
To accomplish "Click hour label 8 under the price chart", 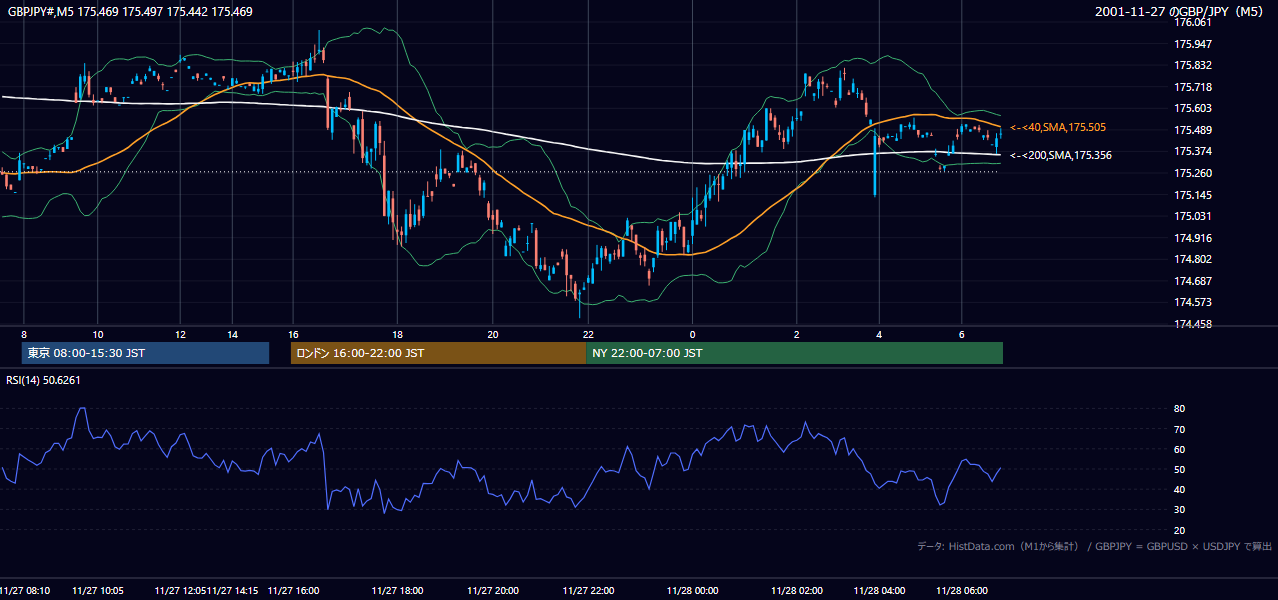I will pos(23,334).
